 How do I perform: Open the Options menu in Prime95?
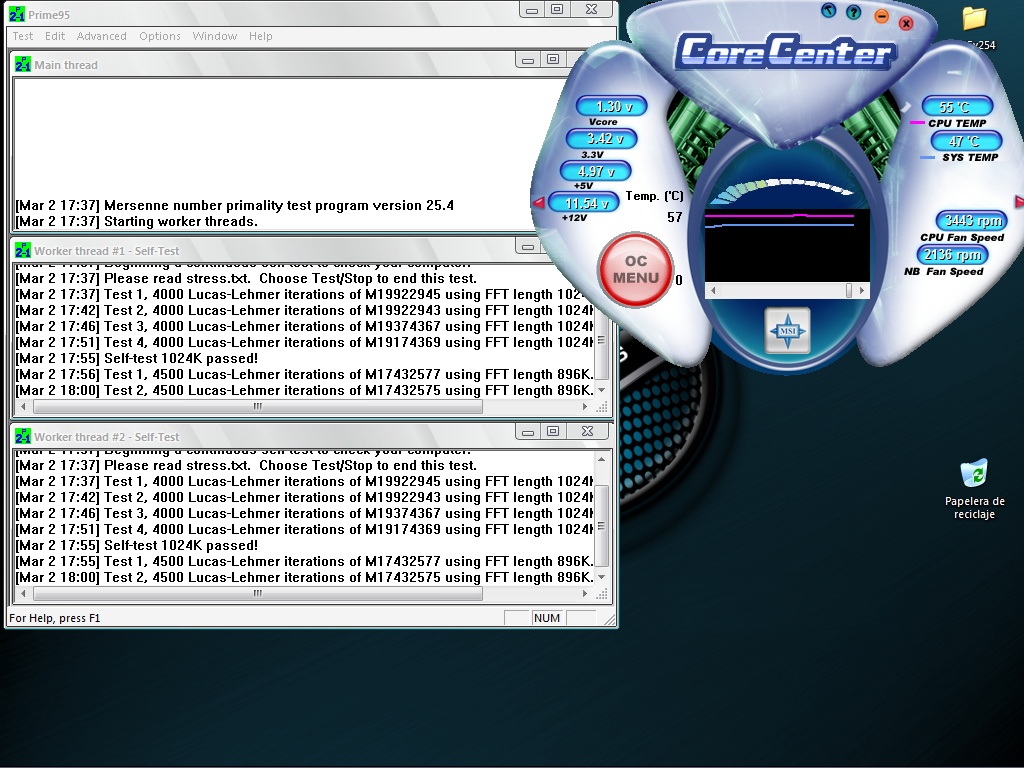coord(159,36)
